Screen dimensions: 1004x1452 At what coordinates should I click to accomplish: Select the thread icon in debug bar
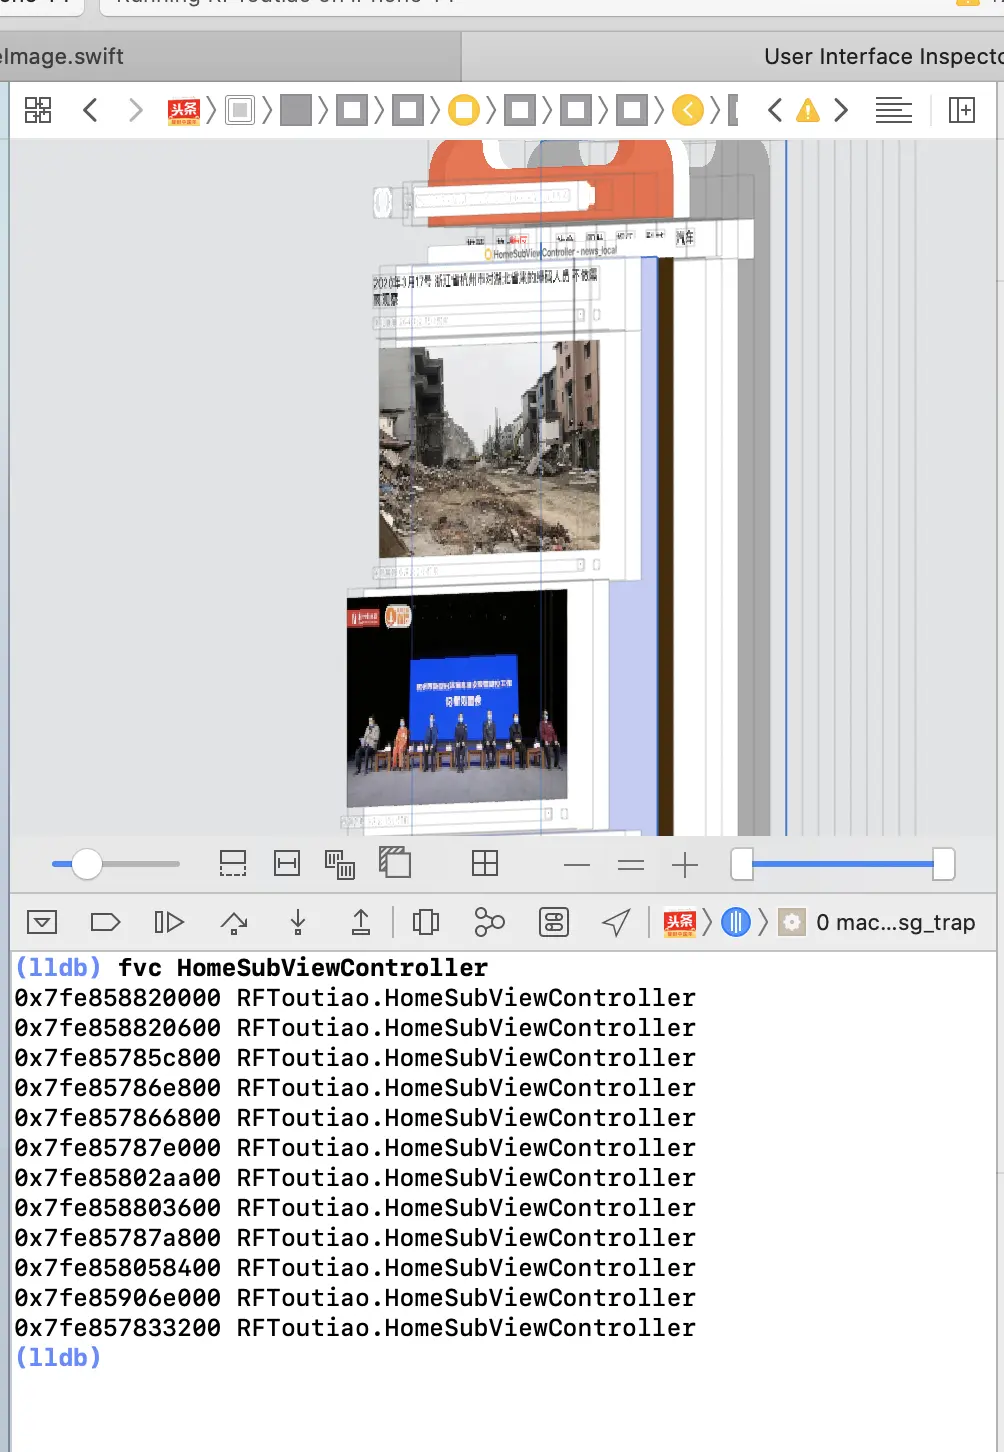[x=736, y=922]
